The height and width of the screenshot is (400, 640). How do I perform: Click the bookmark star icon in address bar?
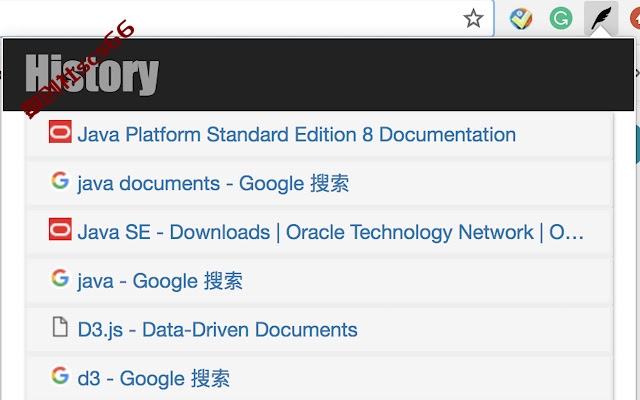click(x=473, y=18)
